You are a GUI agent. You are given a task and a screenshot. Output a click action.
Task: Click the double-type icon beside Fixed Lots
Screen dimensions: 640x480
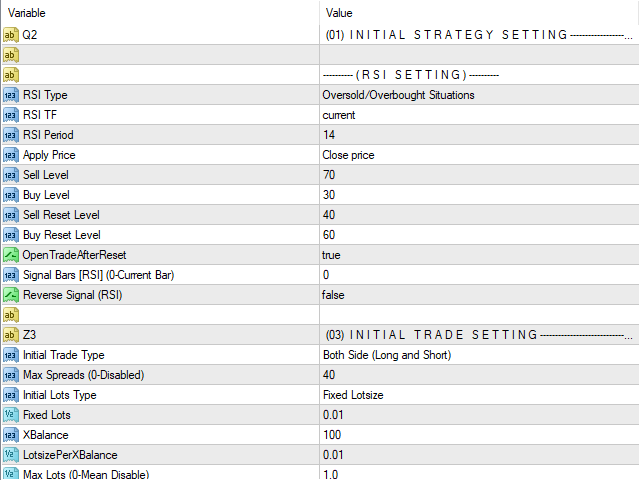tap(11, 415)
